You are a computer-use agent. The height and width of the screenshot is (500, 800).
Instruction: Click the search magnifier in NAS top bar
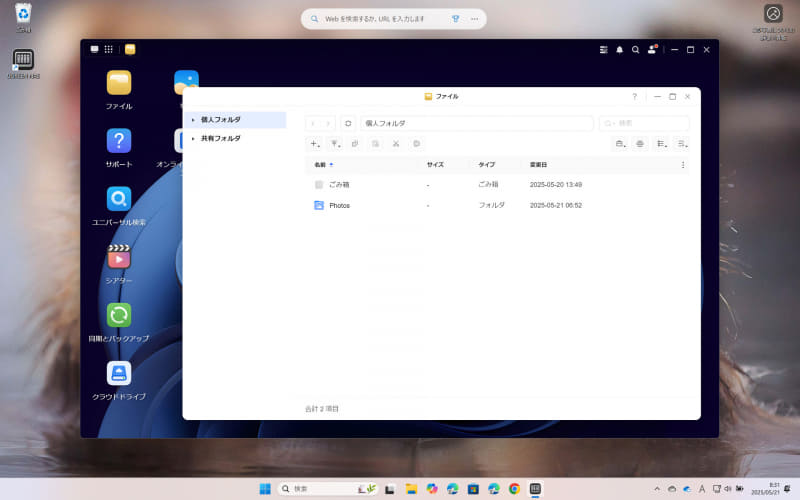(635, 50)
